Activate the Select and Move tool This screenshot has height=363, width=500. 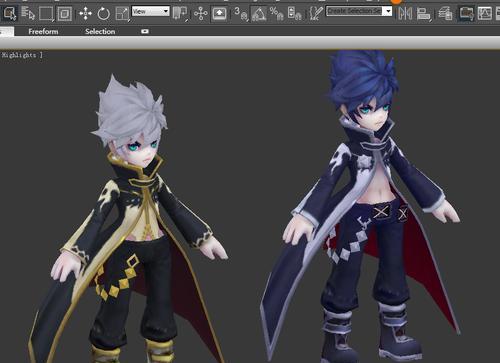coord(85,14)
